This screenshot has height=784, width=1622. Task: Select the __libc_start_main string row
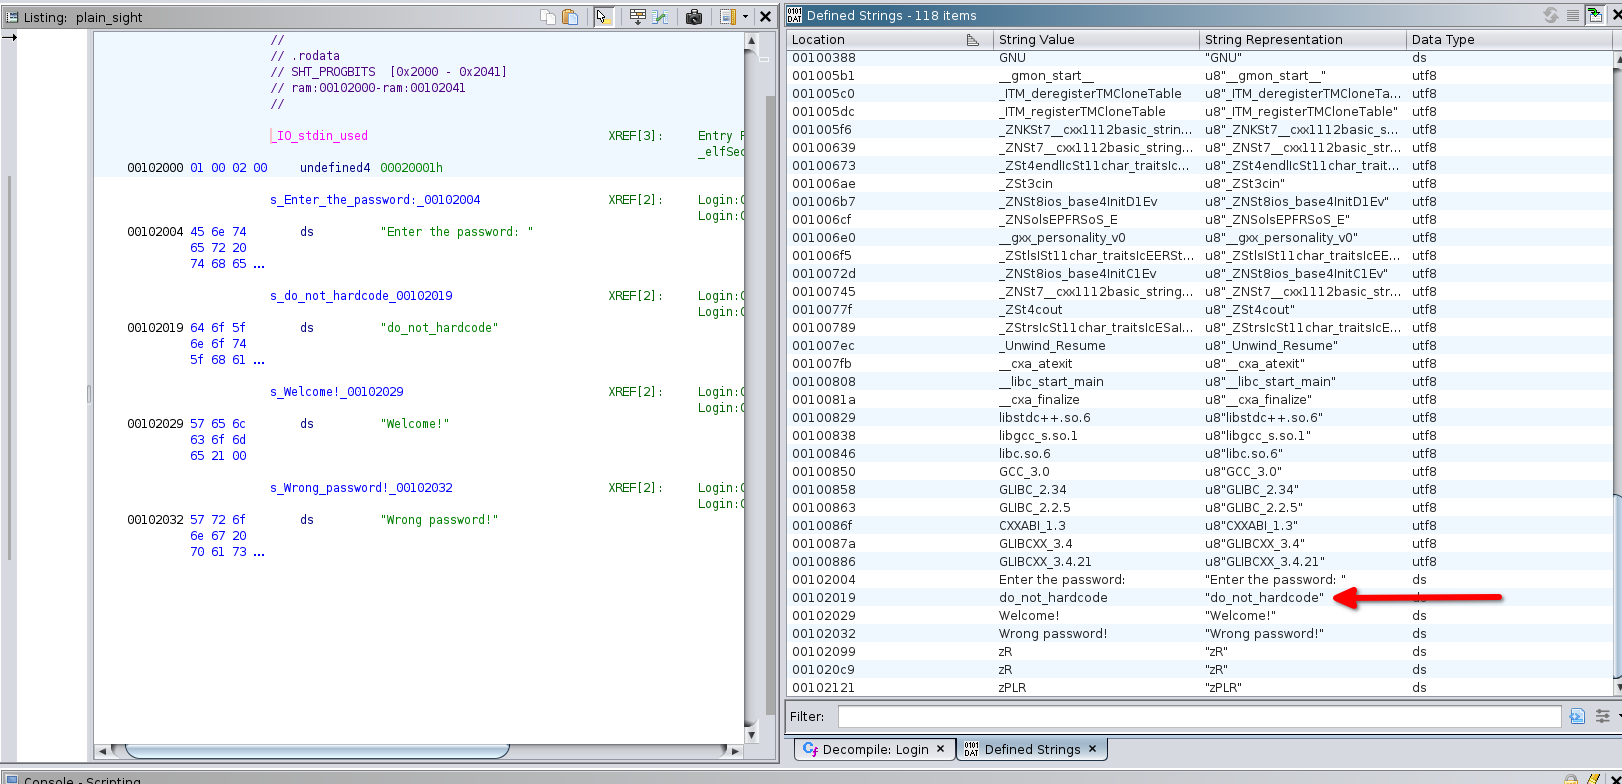point(1199,382)
